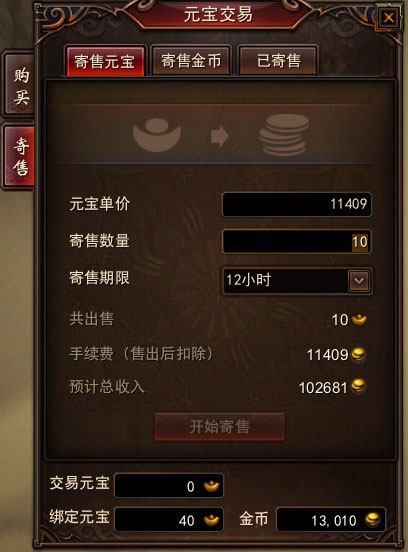The width and height of the screenshot is (408, 552).
Task: Click the 开始寄售 button
Action: pos(219,427)
